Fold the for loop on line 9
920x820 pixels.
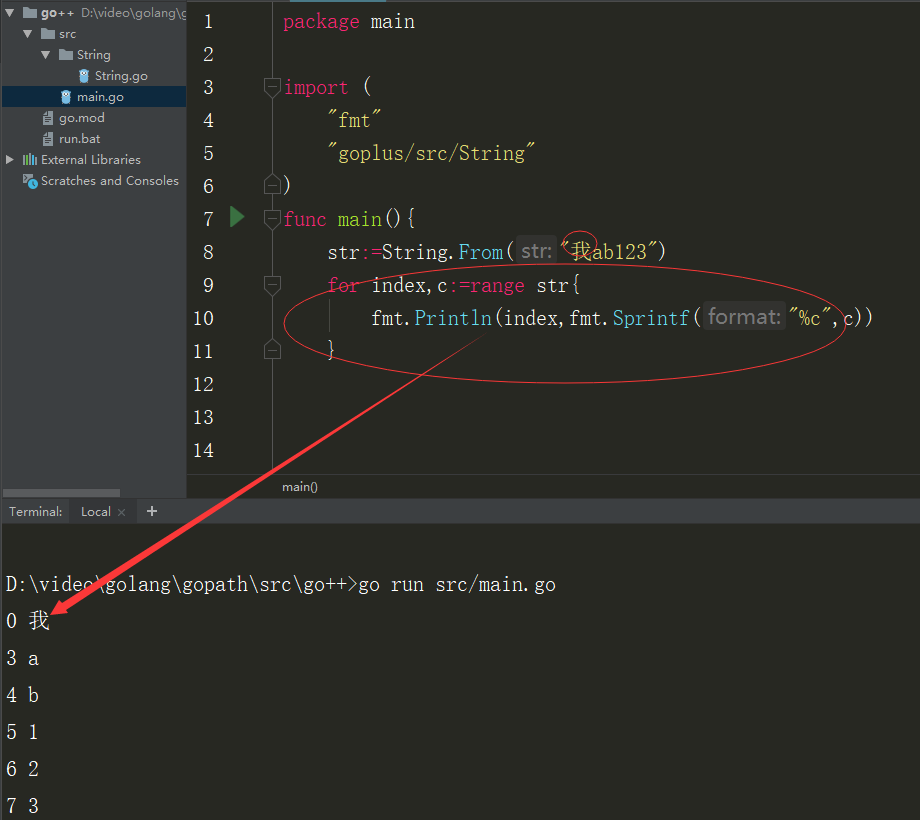pyautogui.click(x=272, y=285)
